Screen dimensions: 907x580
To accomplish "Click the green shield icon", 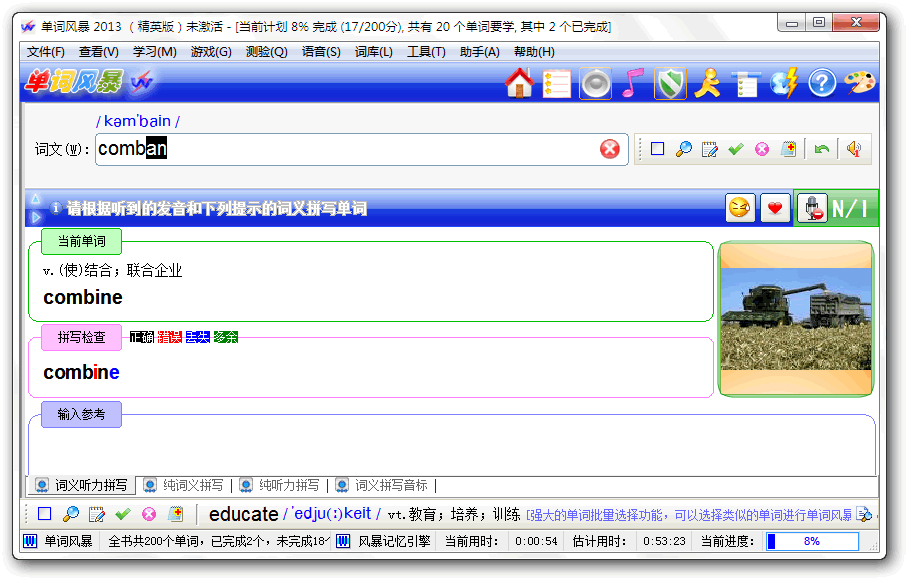I will pos(670,84).
